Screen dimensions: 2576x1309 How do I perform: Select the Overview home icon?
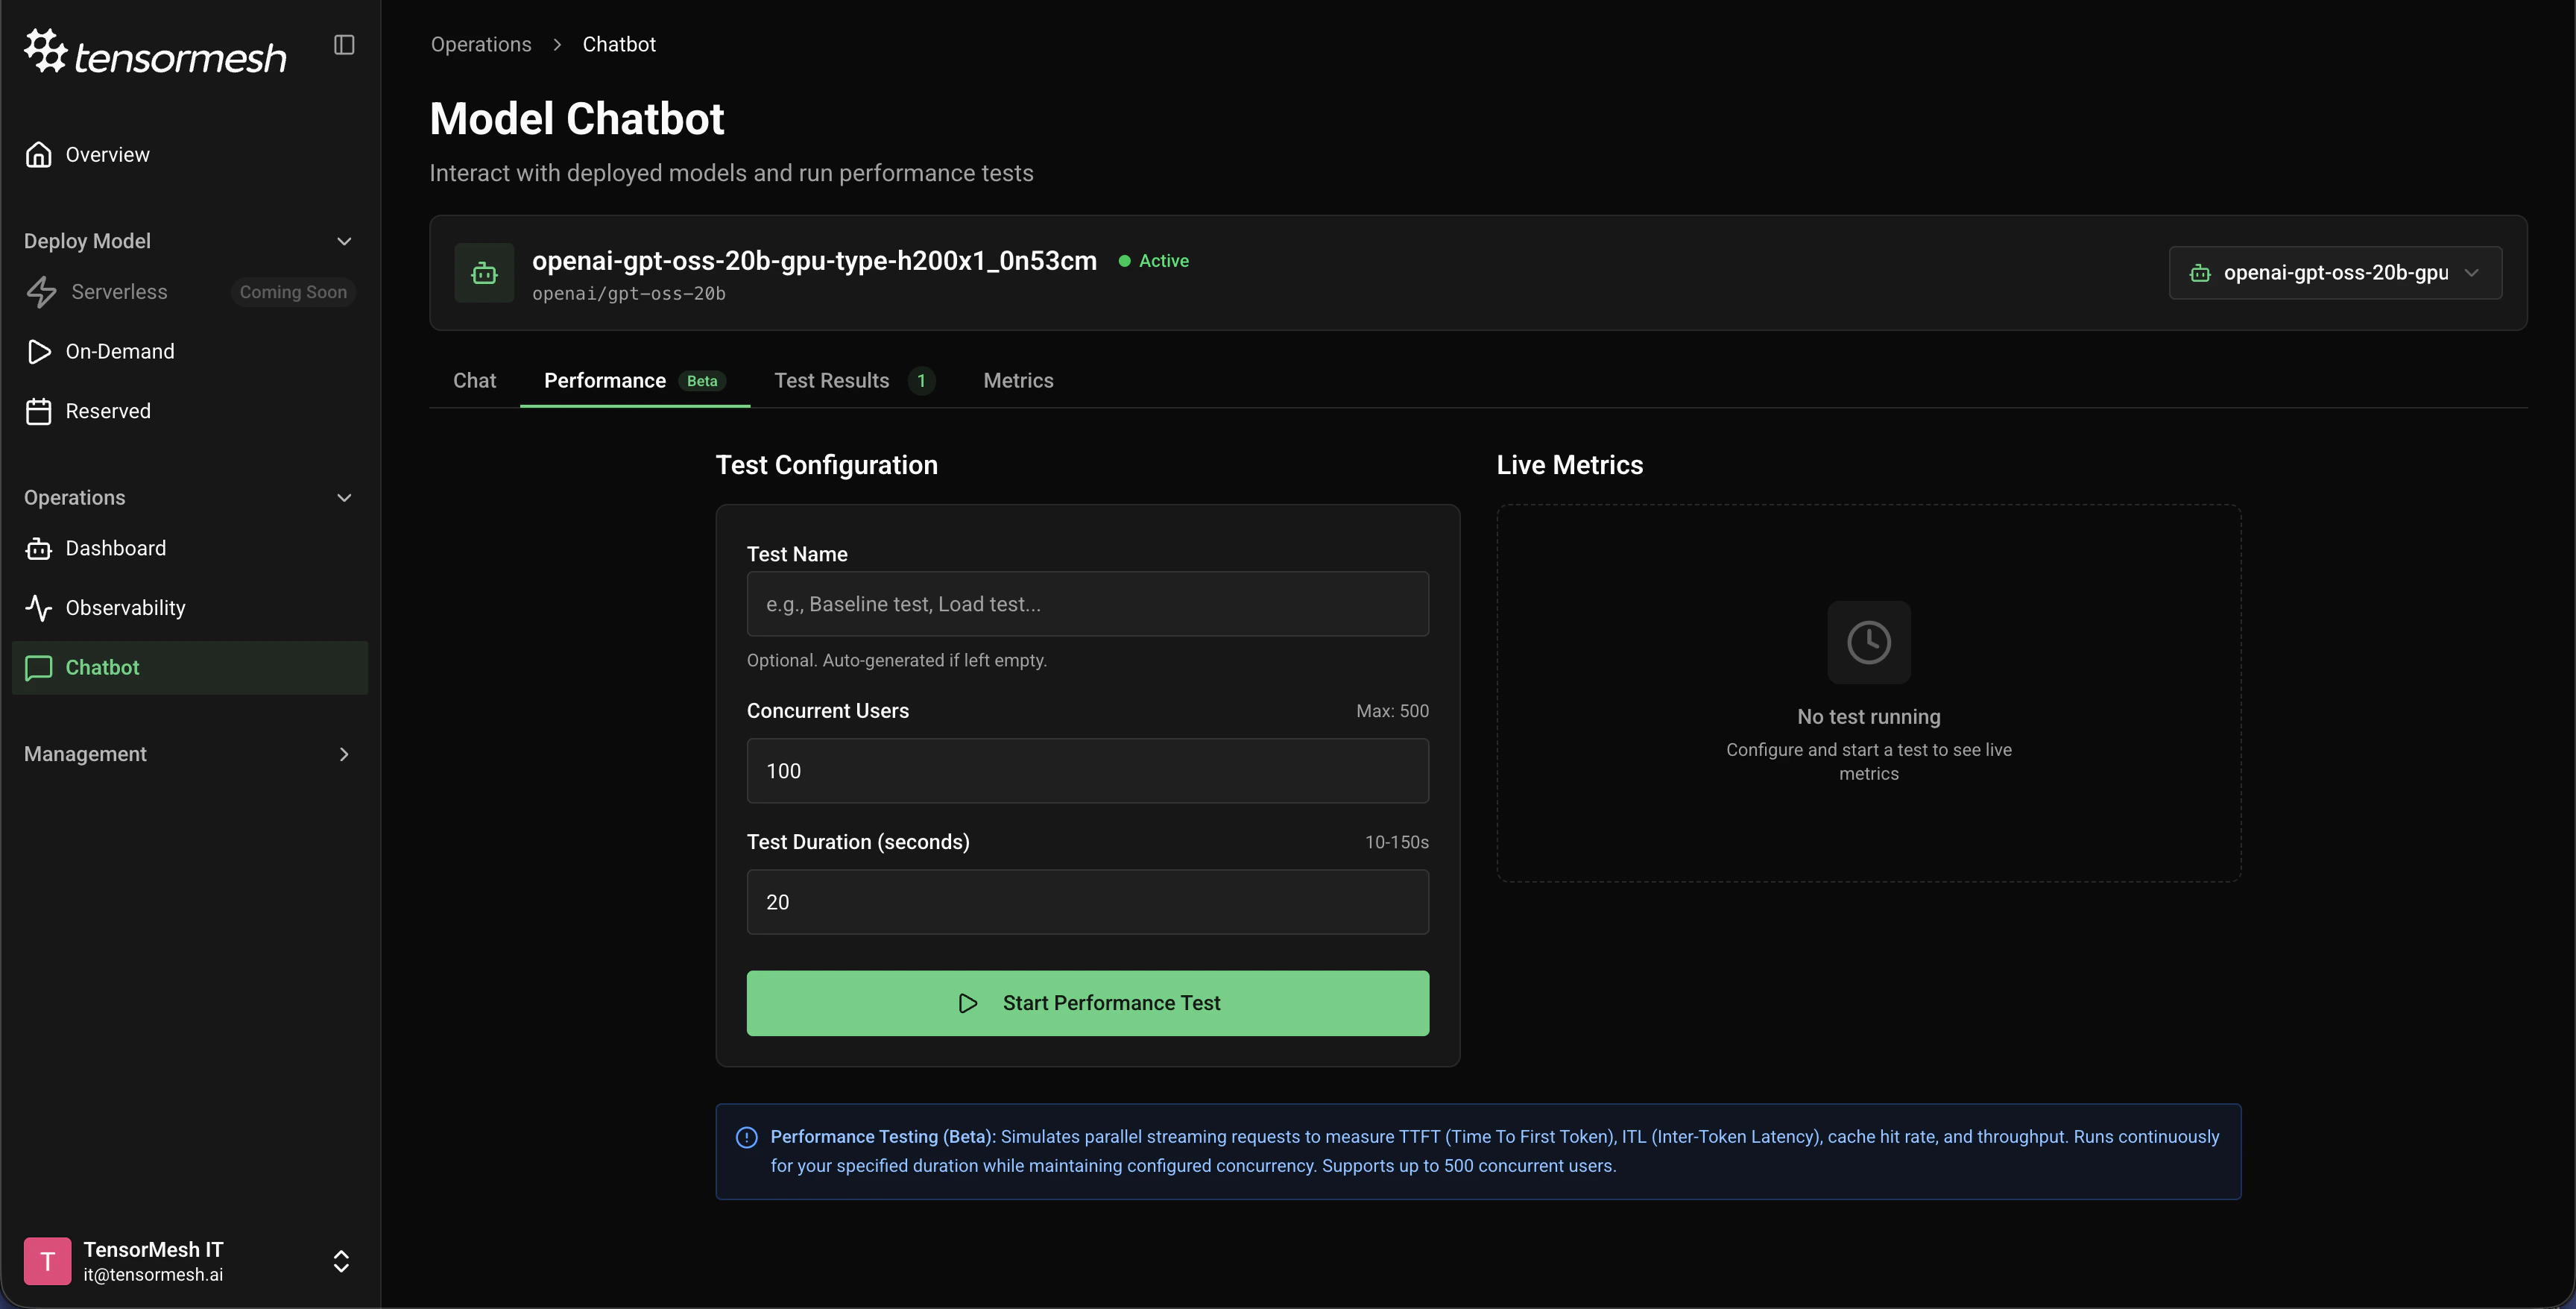tap(39, 153)
